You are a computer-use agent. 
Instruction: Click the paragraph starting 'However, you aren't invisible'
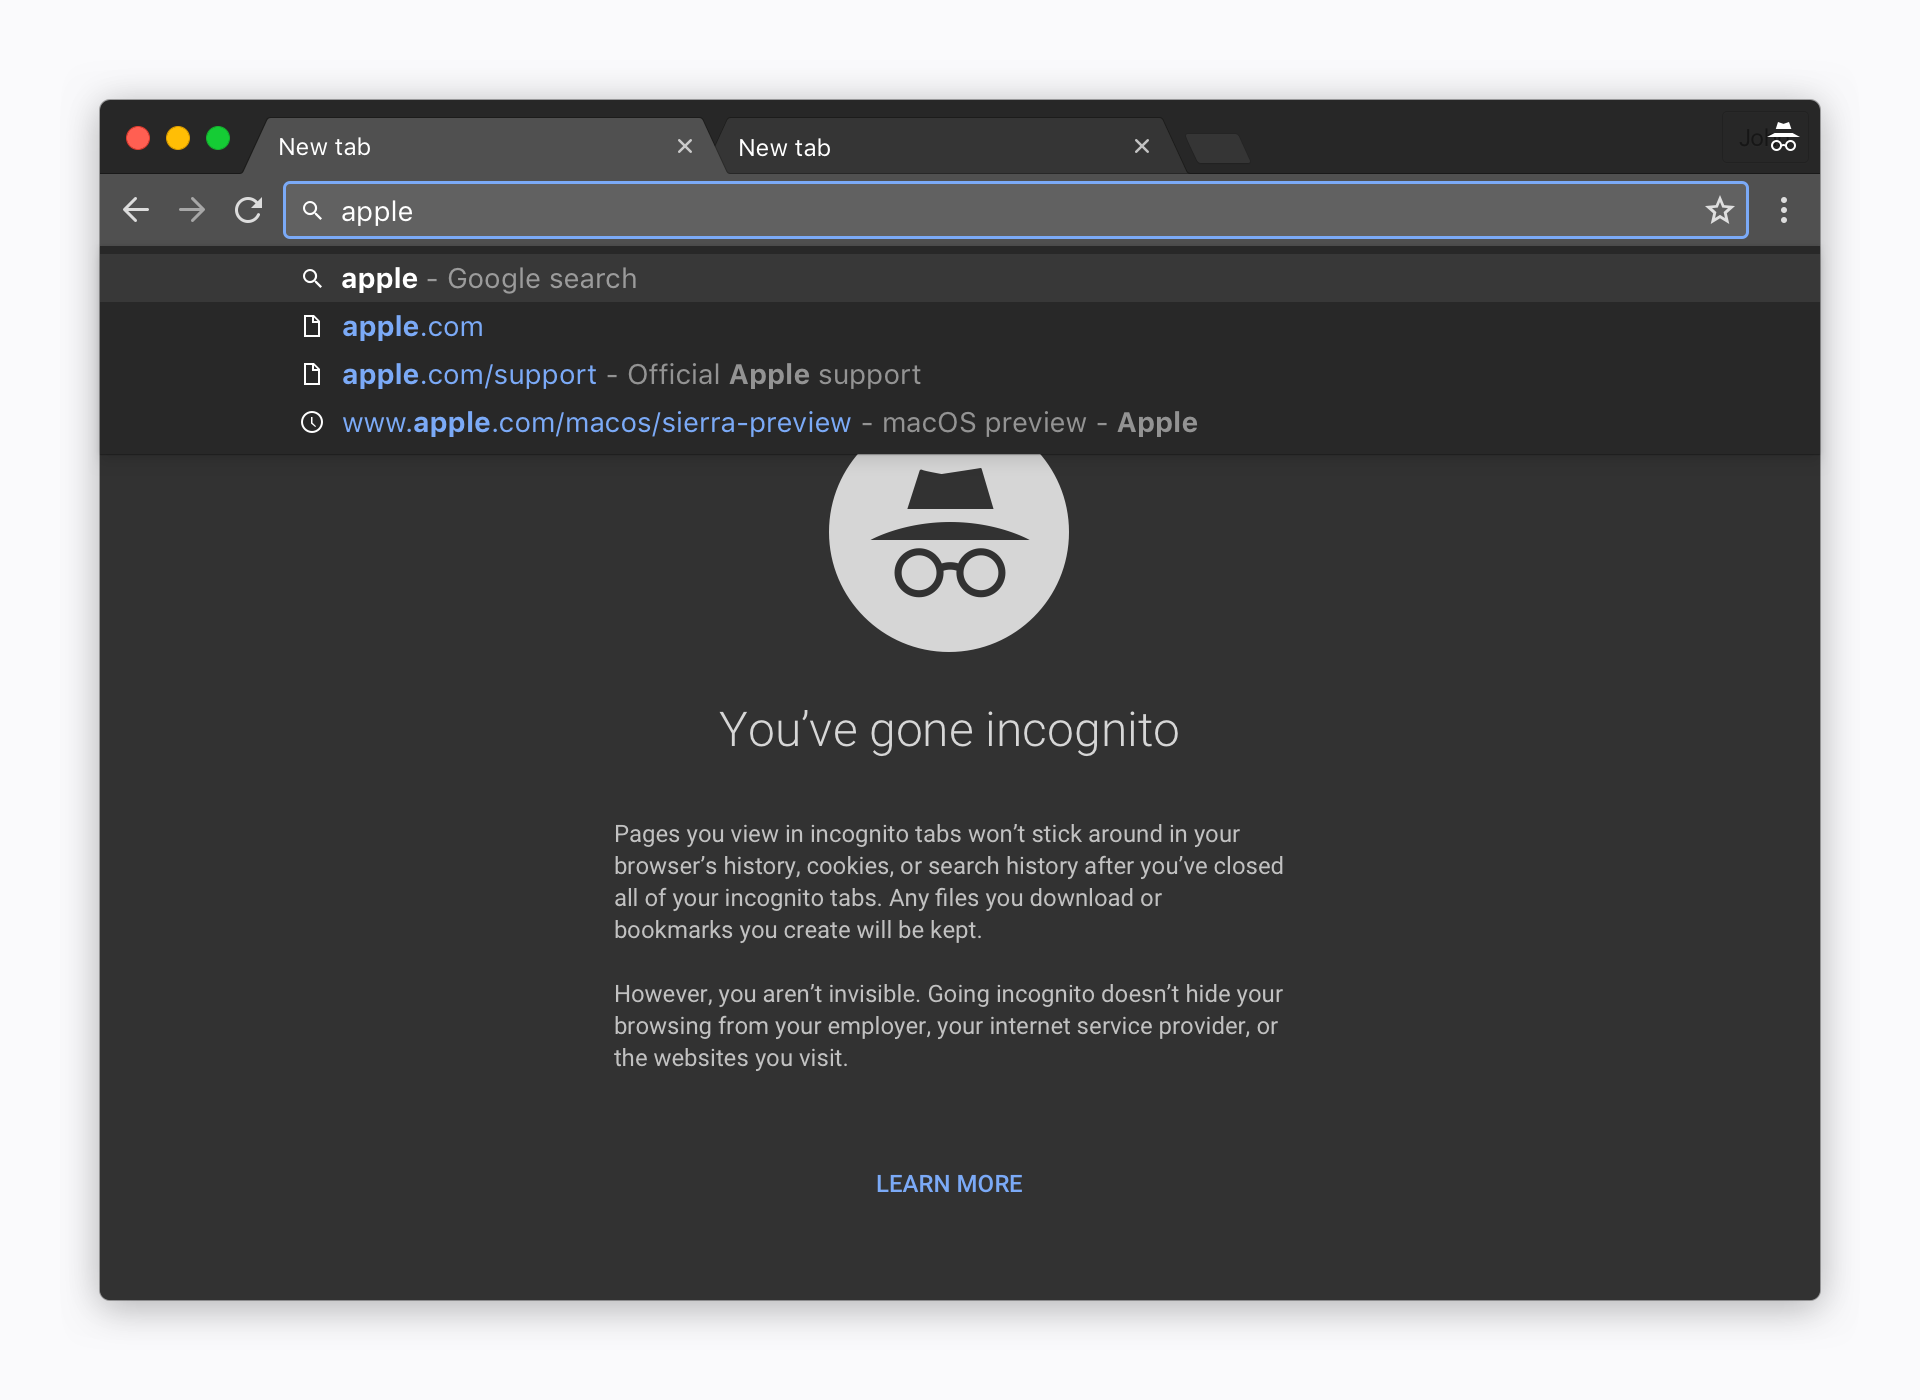[x=949, y=1026]
